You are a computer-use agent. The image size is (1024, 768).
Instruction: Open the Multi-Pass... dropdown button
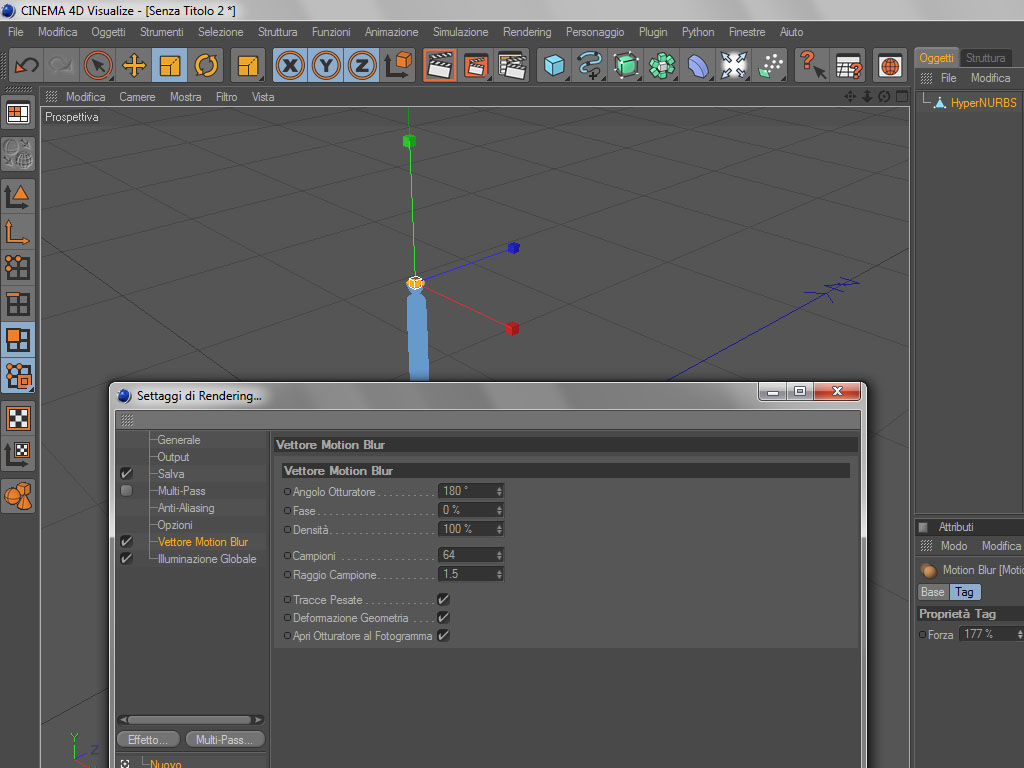click(225, 739)
